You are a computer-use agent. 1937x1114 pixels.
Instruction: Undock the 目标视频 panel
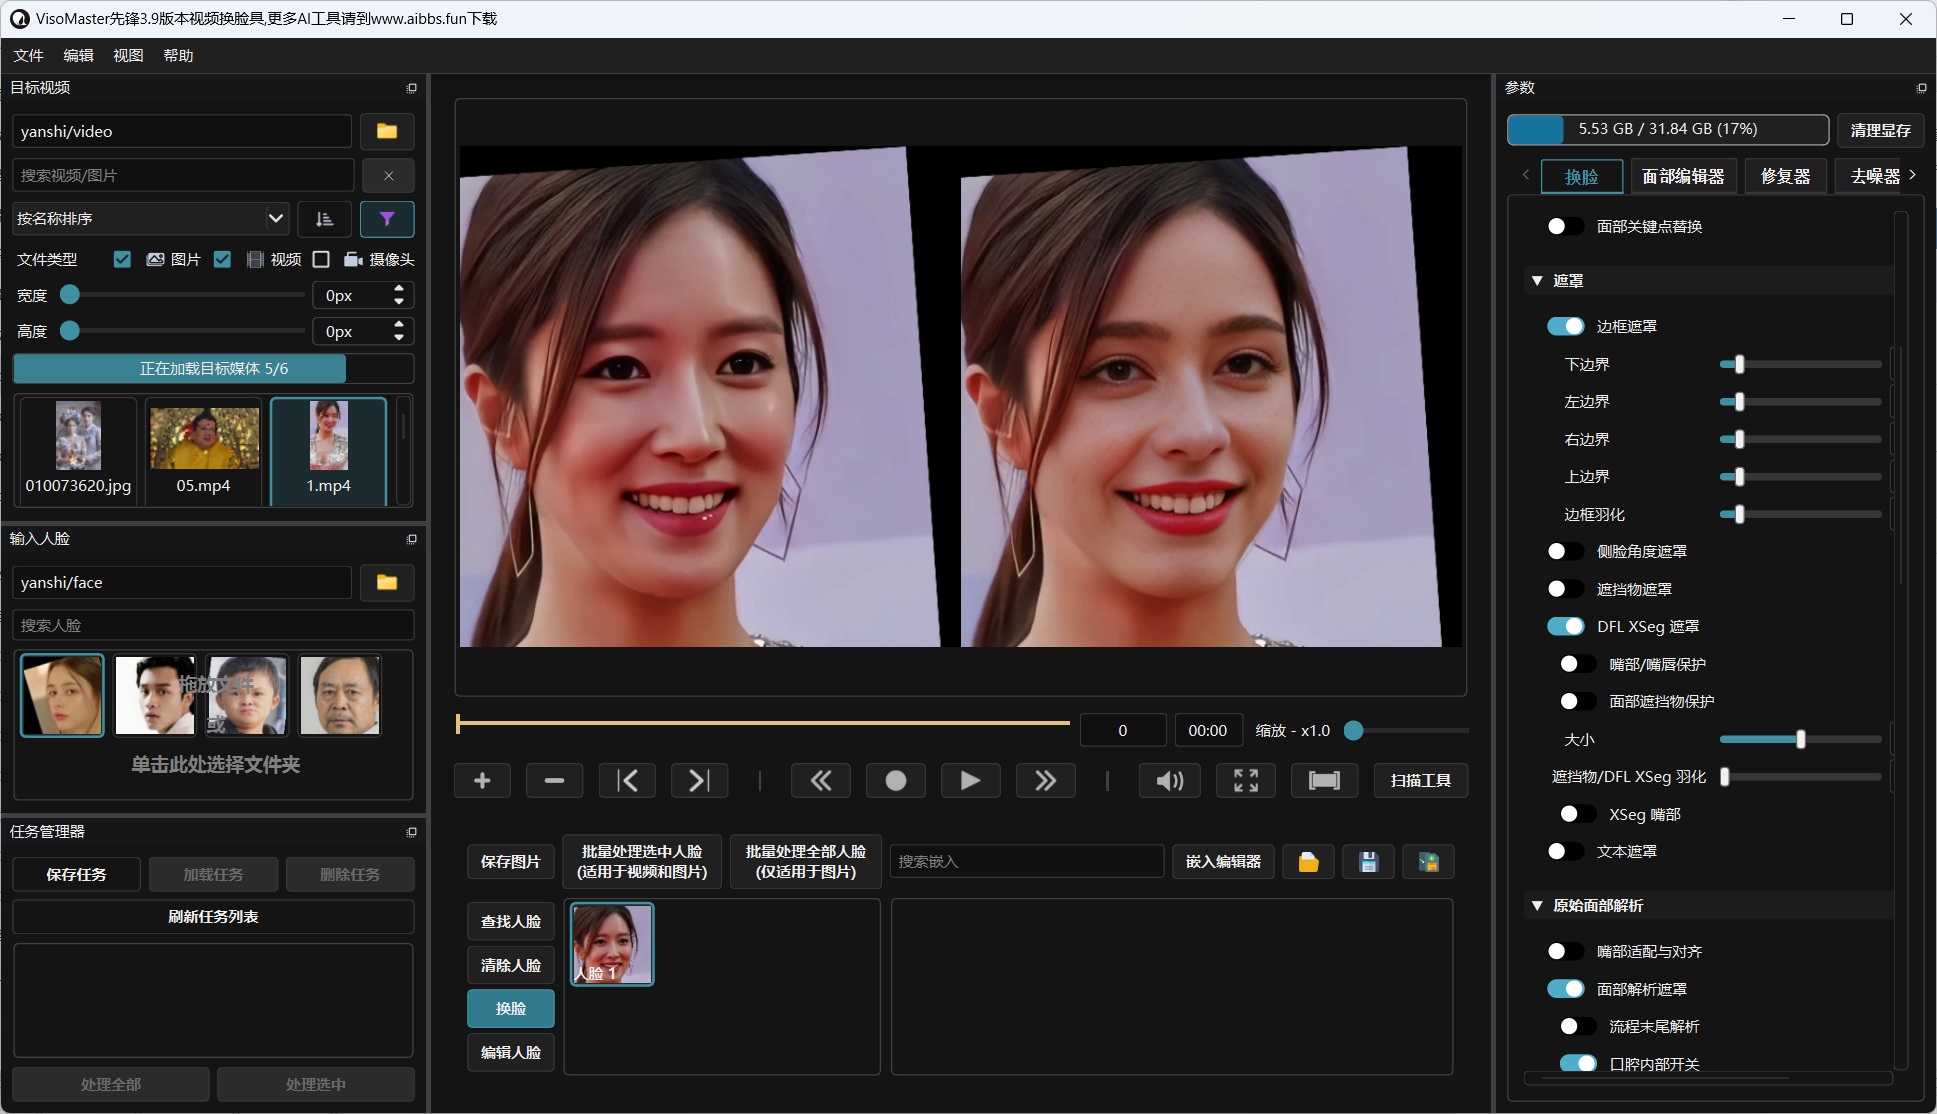pyautogui.click(x=411, y=88)
